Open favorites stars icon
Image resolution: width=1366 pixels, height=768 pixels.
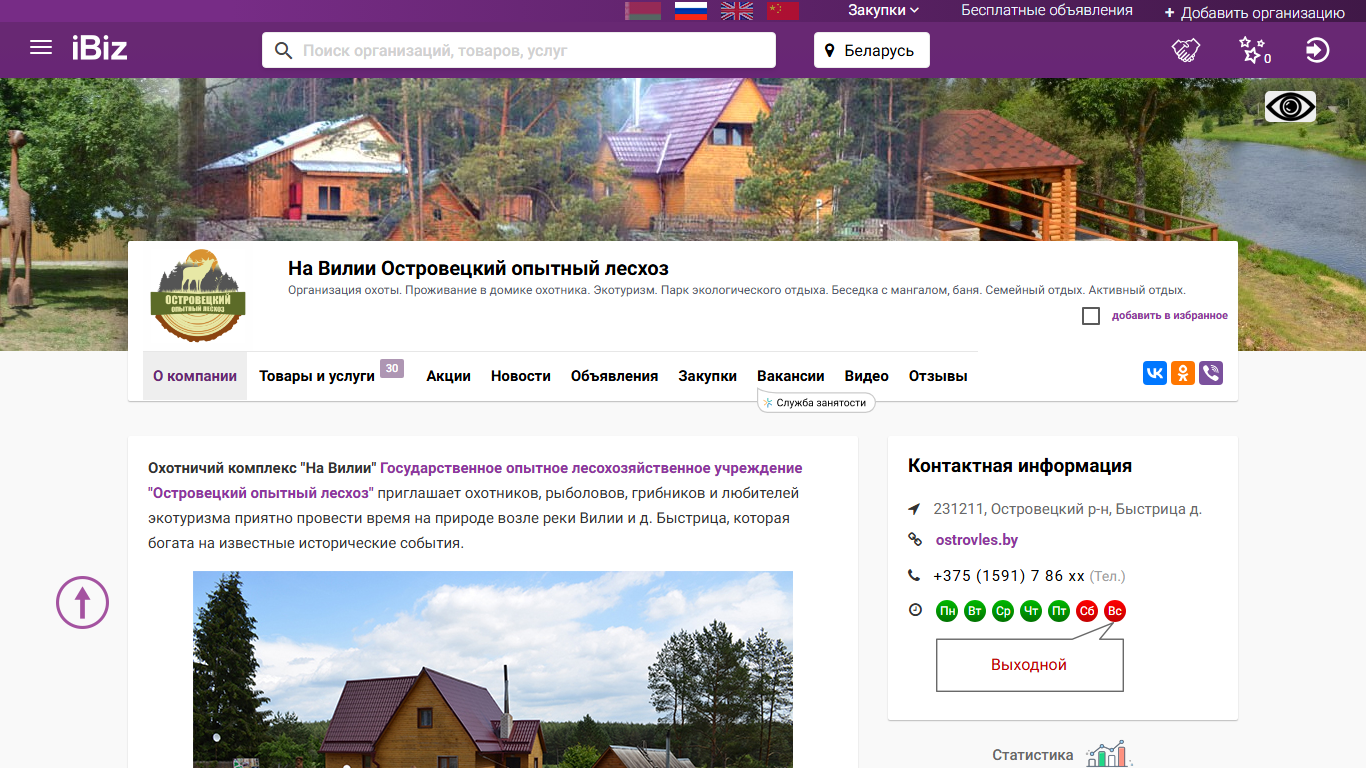(1254, 50)
